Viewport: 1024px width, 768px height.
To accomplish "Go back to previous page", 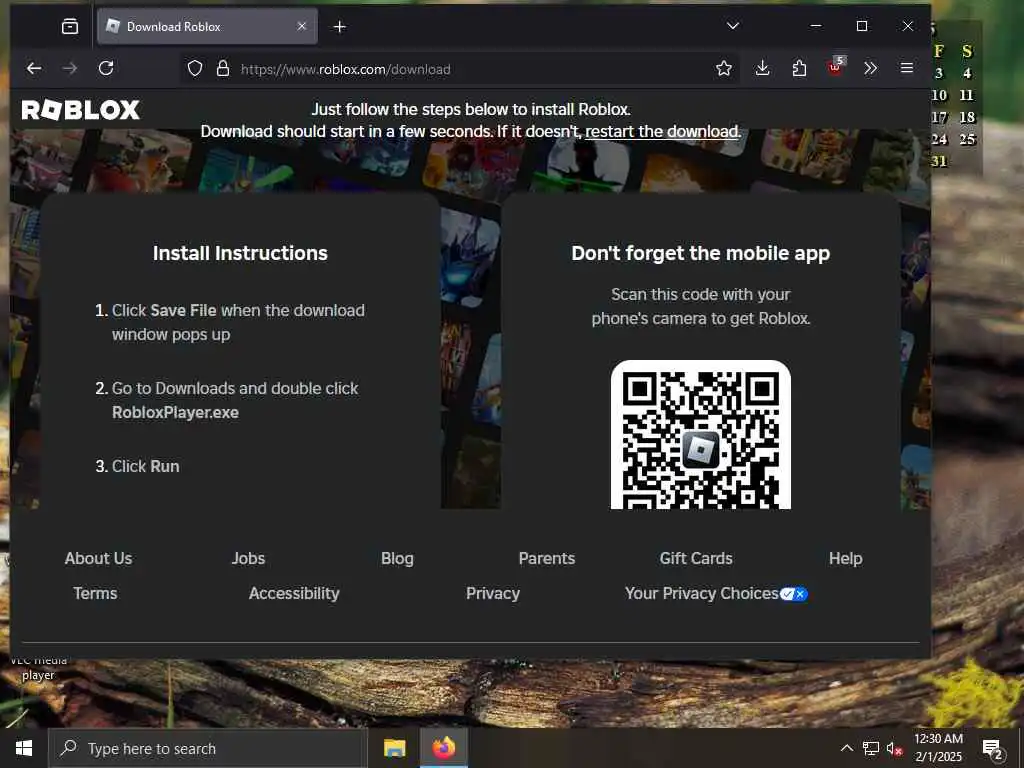I will [x=34, y=69].
